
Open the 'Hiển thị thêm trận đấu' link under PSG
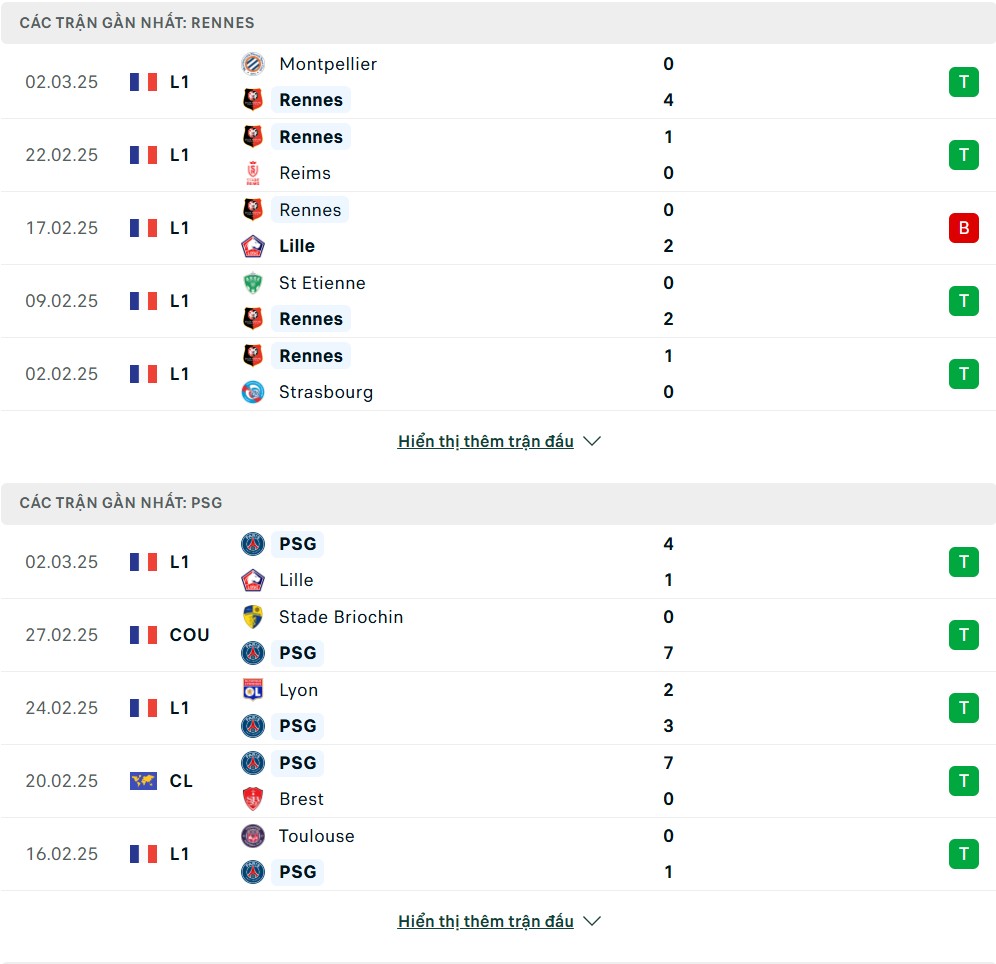(485, 921)
